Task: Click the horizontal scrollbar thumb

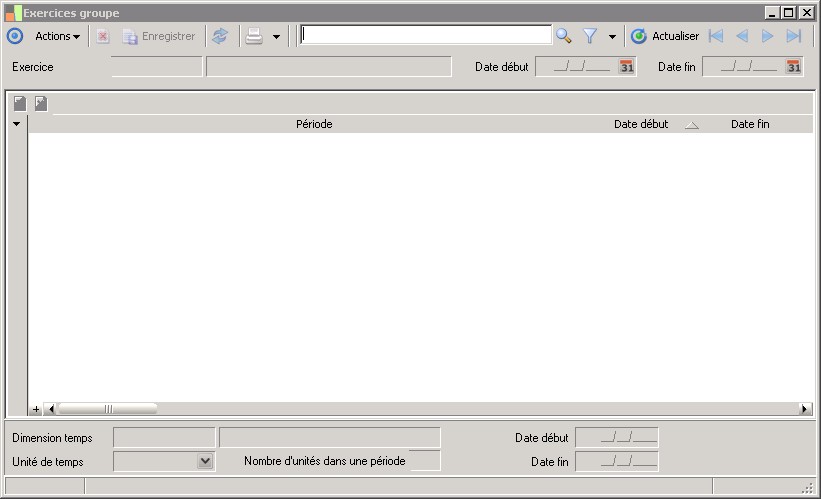Action: (x=107, y=409)
